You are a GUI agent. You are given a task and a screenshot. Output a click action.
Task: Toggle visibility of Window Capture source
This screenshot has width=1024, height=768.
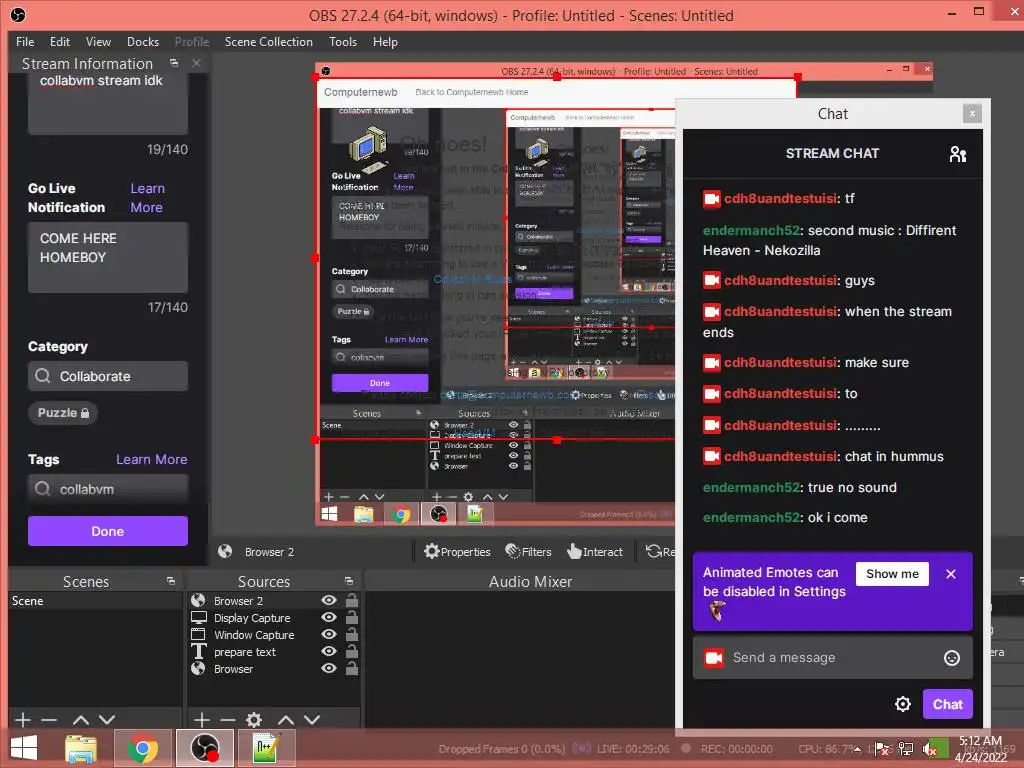(329, 634)
